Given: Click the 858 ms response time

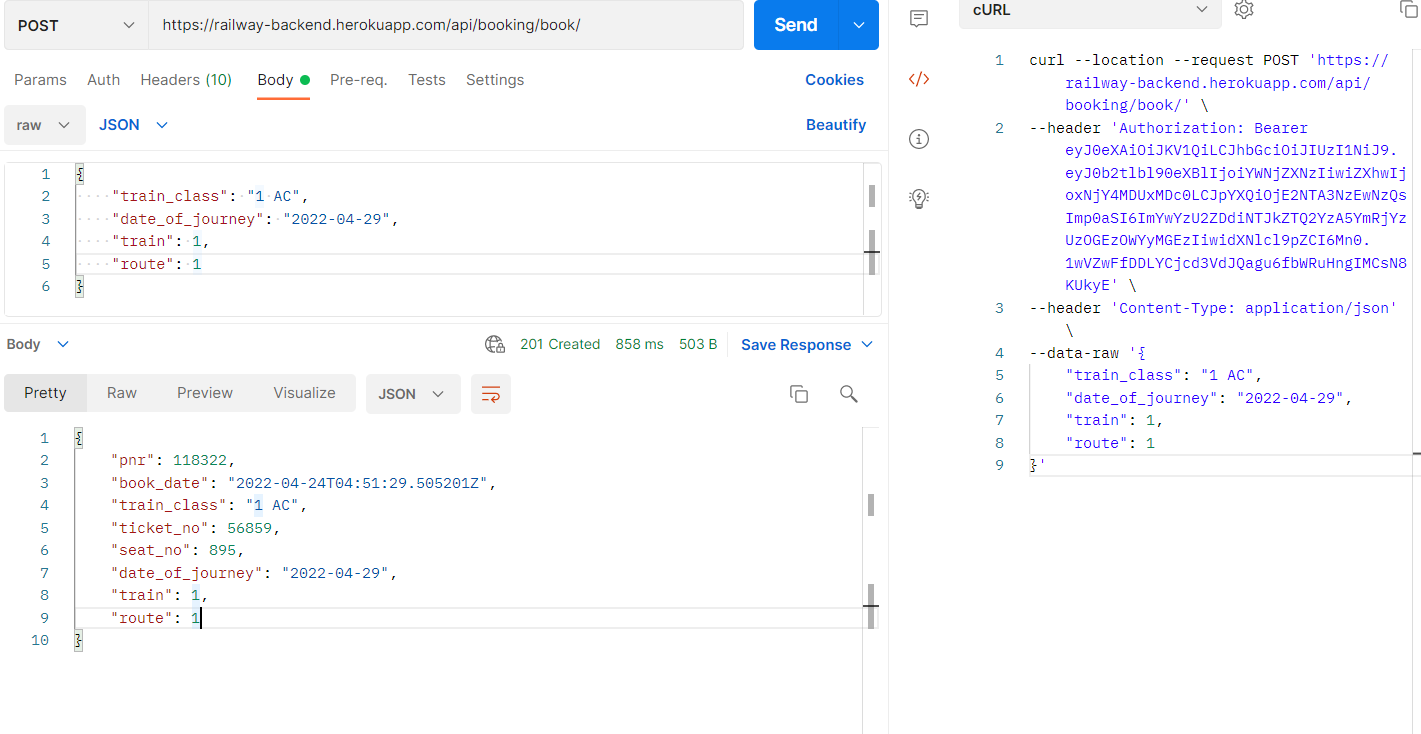Looking at the screenshot, I should [640, 344].
